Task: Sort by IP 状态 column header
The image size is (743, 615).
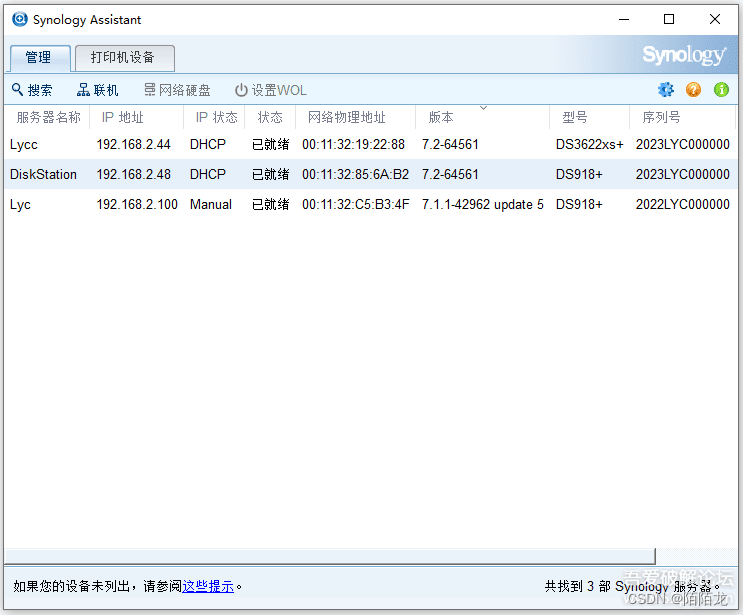Action: pyautogui.click(x=214, y=117)
